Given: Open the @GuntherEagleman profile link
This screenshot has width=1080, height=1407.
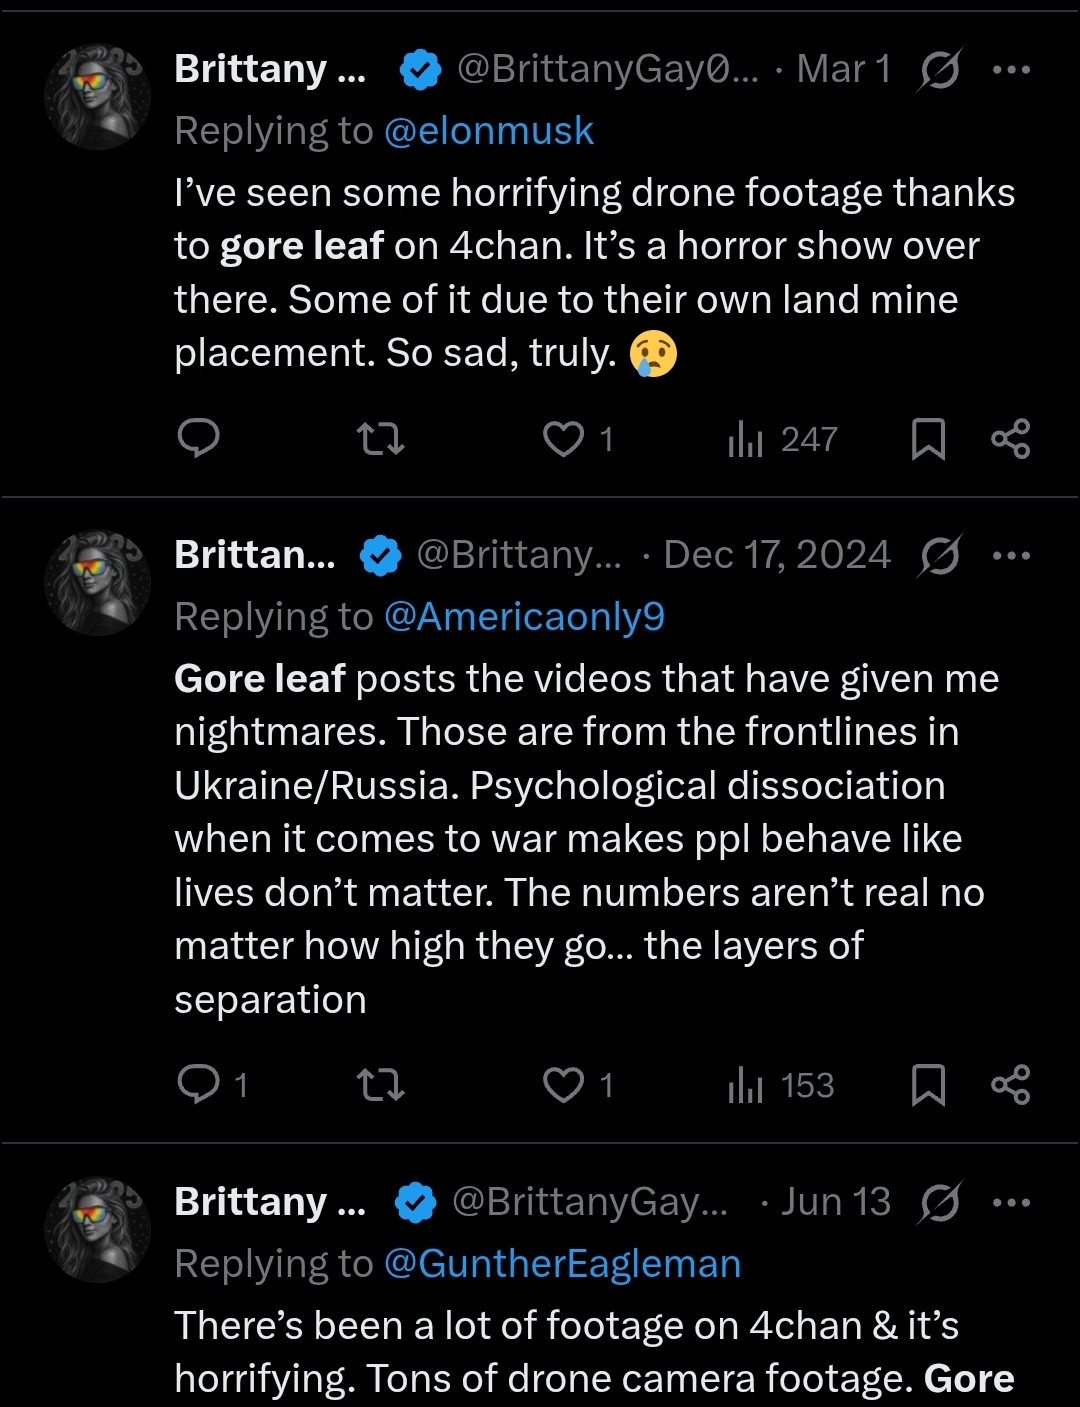Looking at the screenshot, I should coord(562,1264).
